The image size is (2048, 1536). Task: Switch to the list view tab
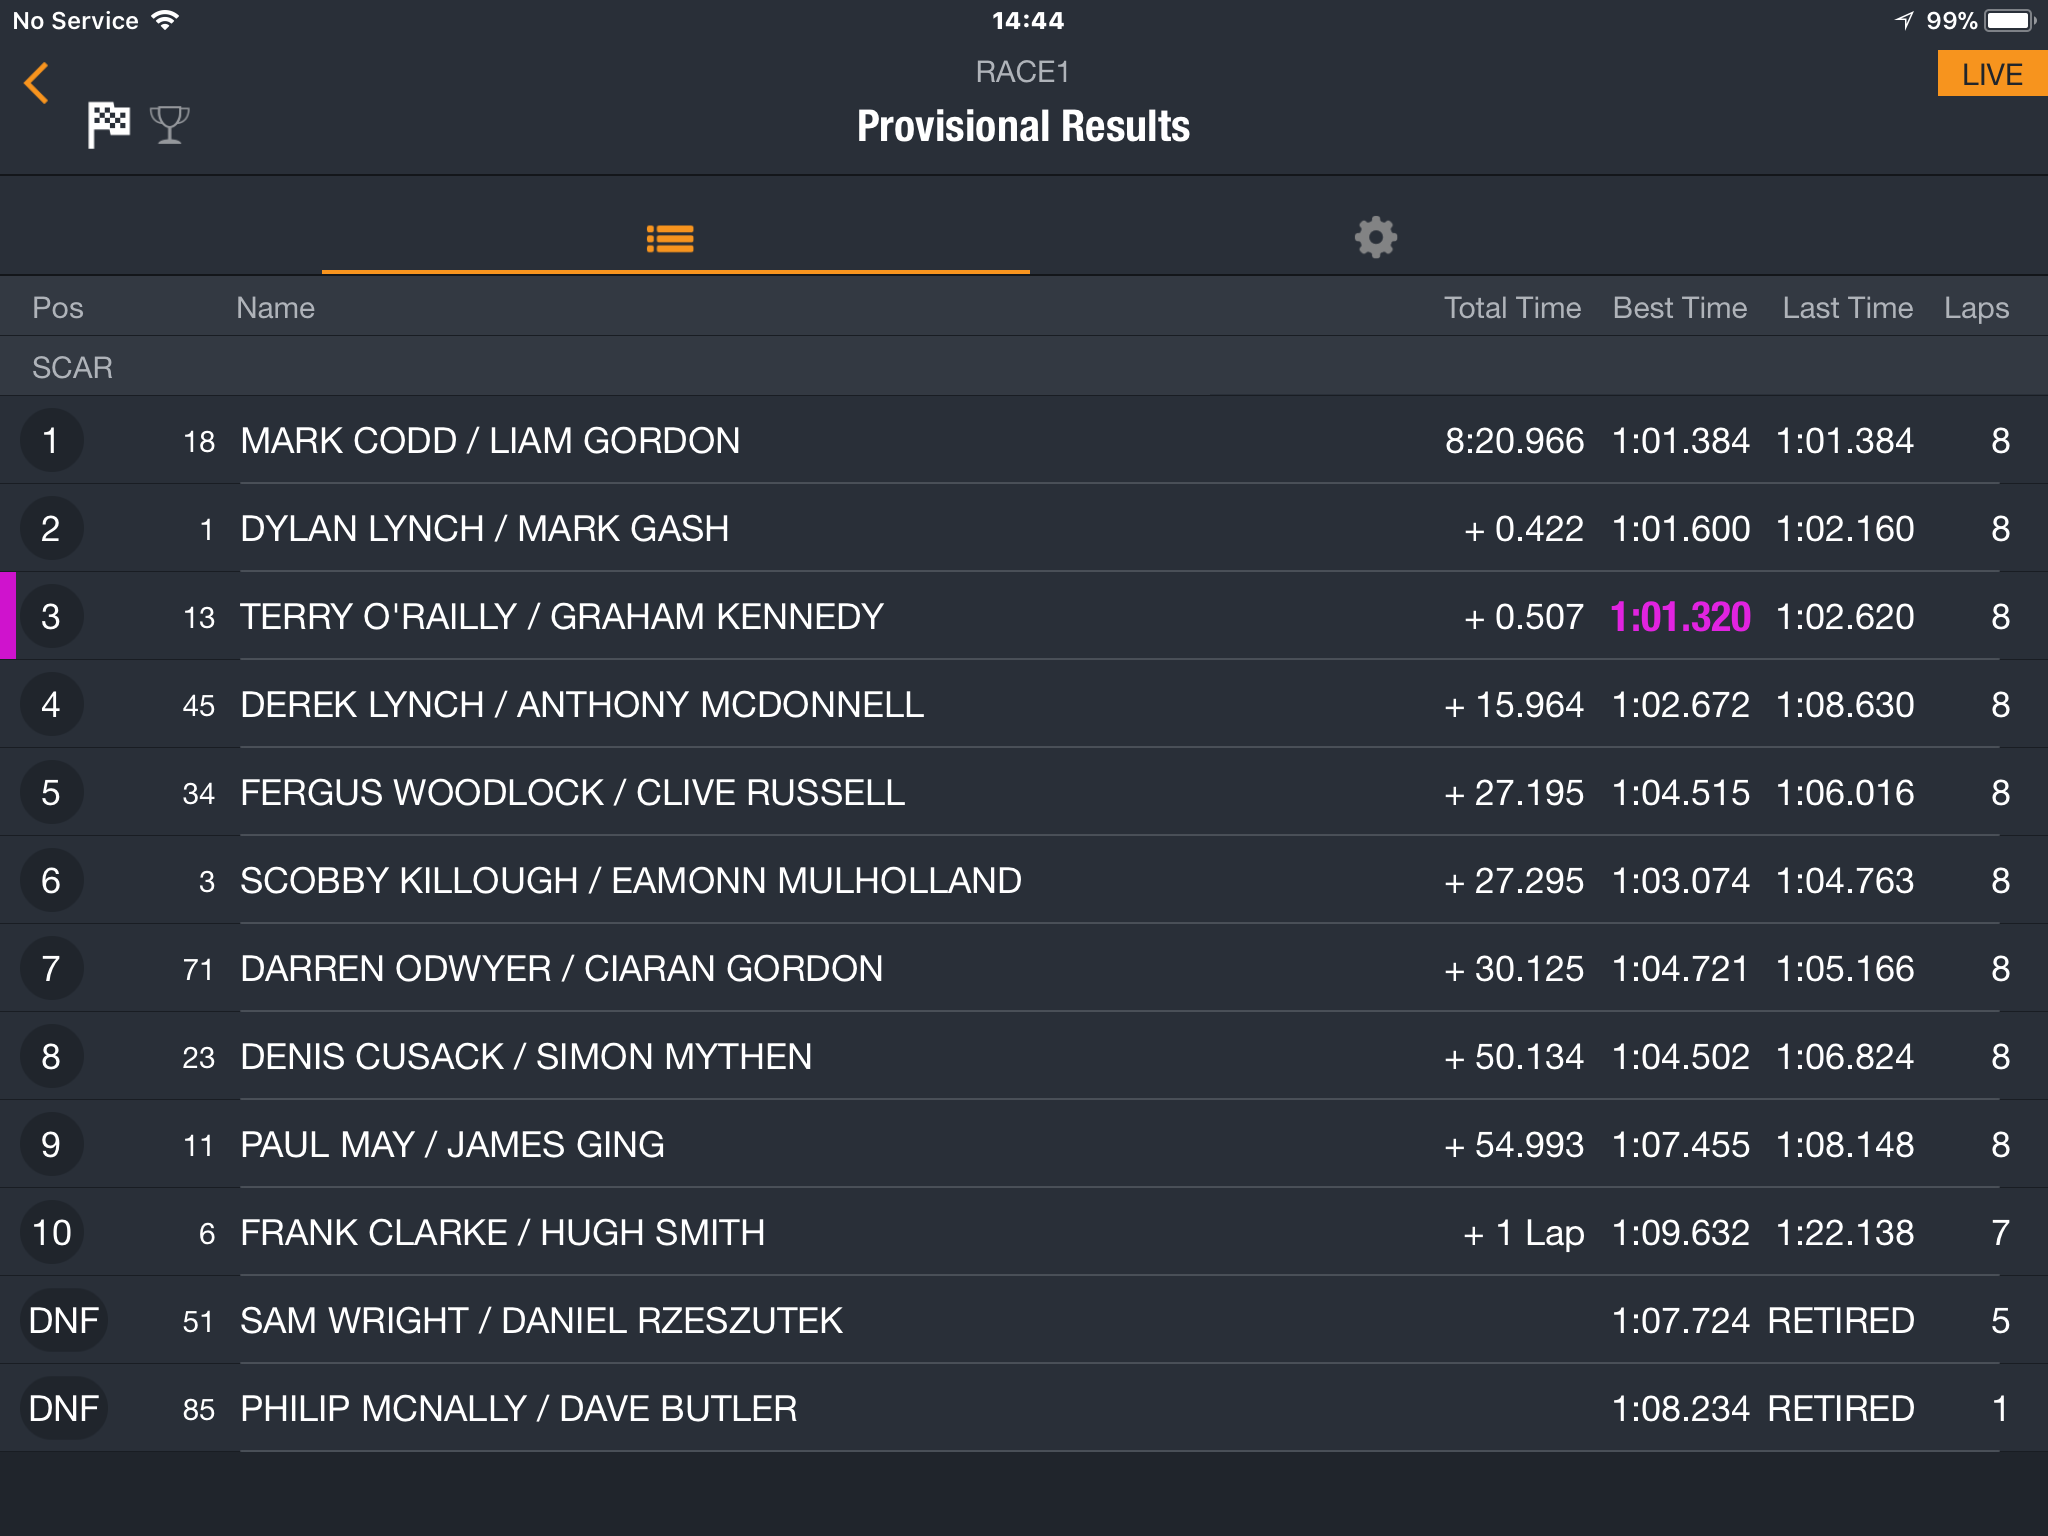(670, 238)
